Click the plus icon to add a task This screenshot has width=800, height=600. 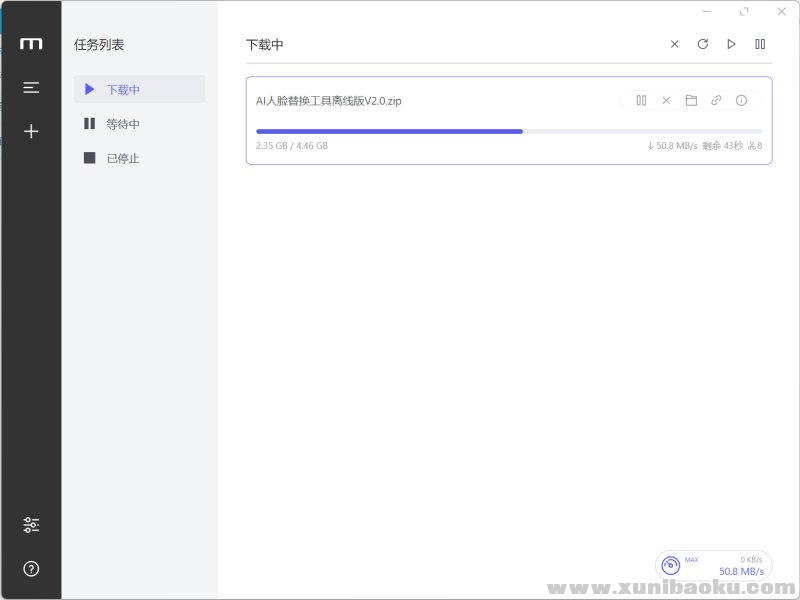(x=31, y=131)
